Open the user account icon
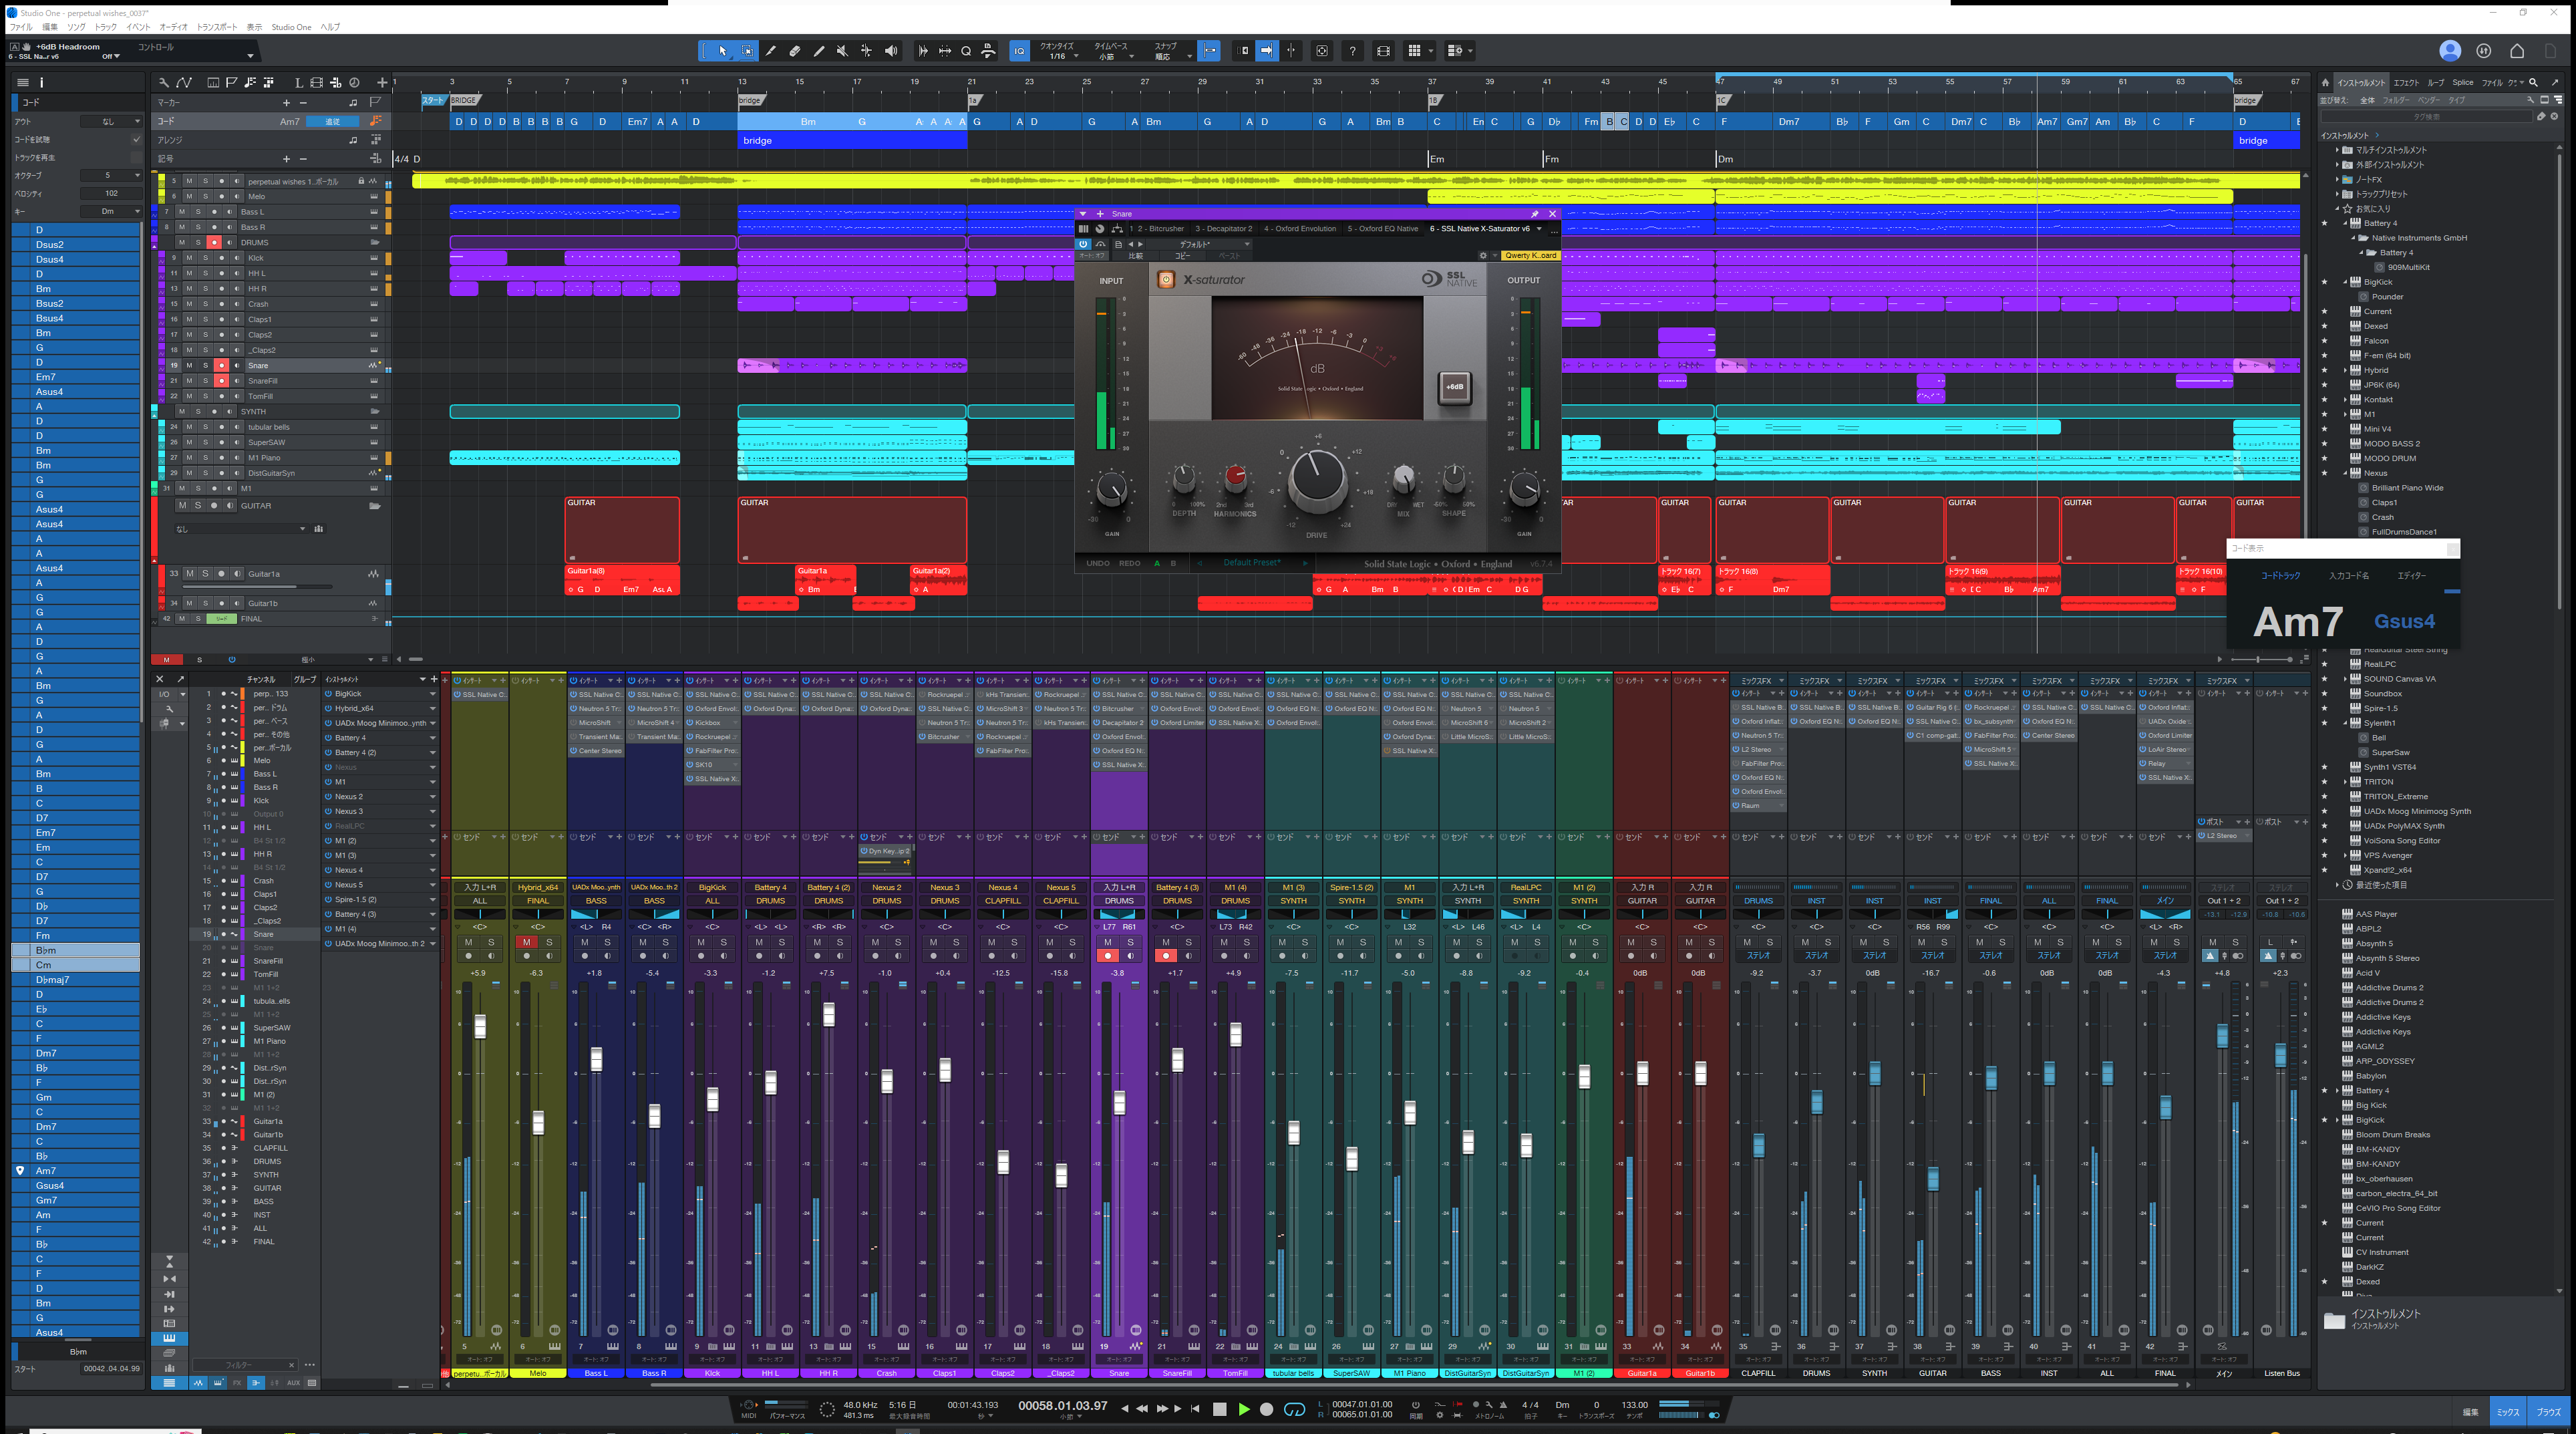The width and height of the screenshot is (2576, 1434). (x=2449, y=51)
